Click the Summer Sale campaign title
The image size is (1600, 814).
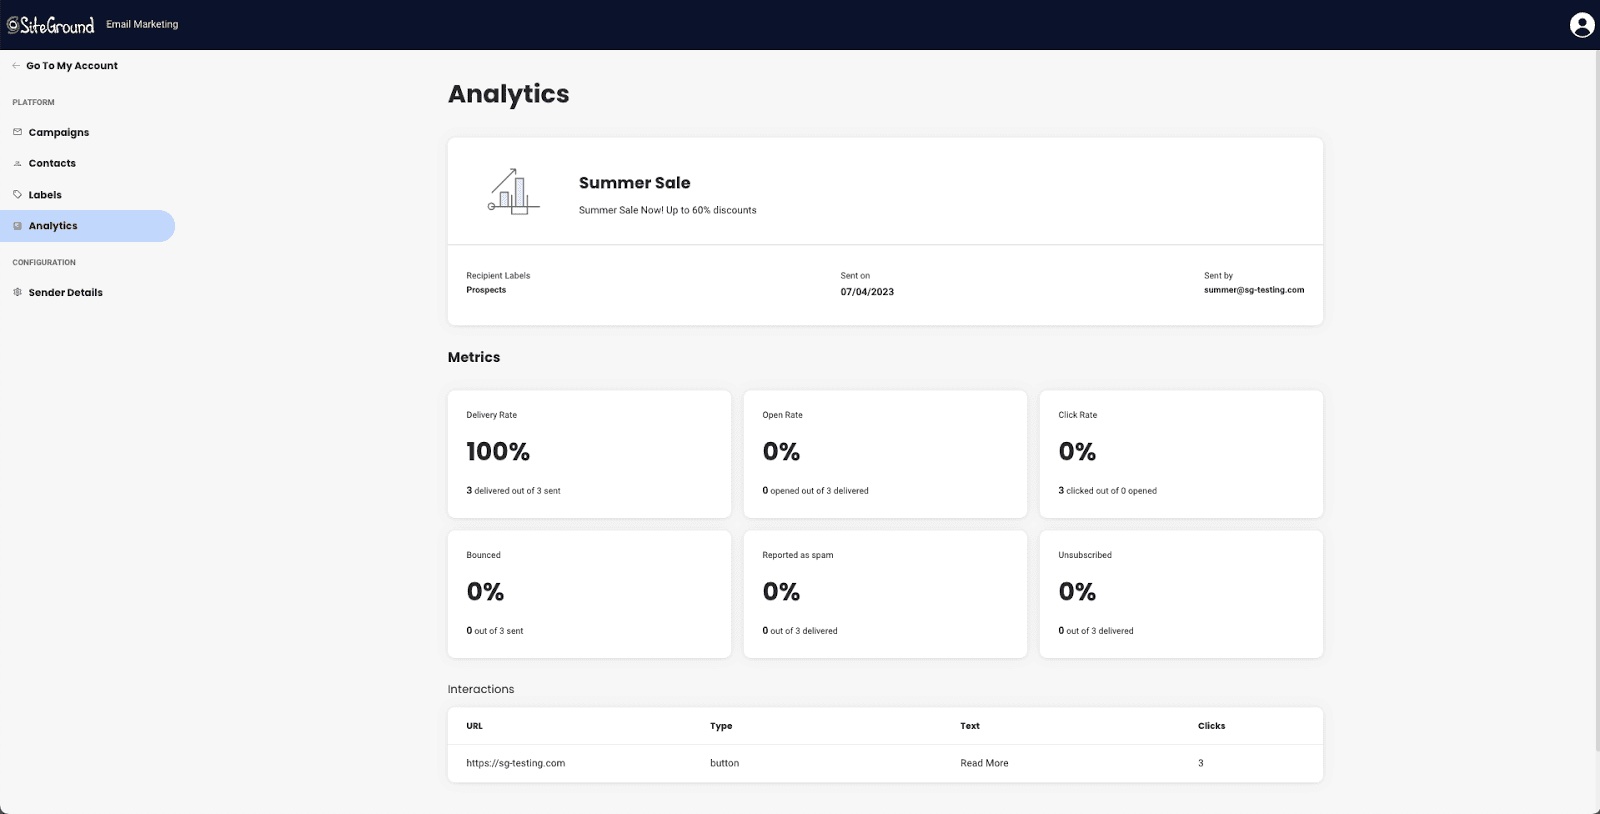635,183
